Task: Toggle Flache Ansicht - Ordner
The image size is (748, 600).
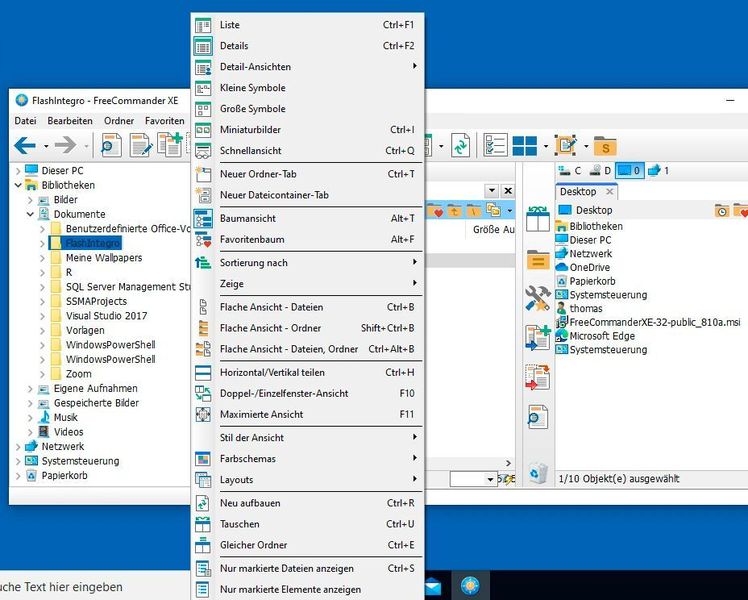Action: [x=308, y=328]
